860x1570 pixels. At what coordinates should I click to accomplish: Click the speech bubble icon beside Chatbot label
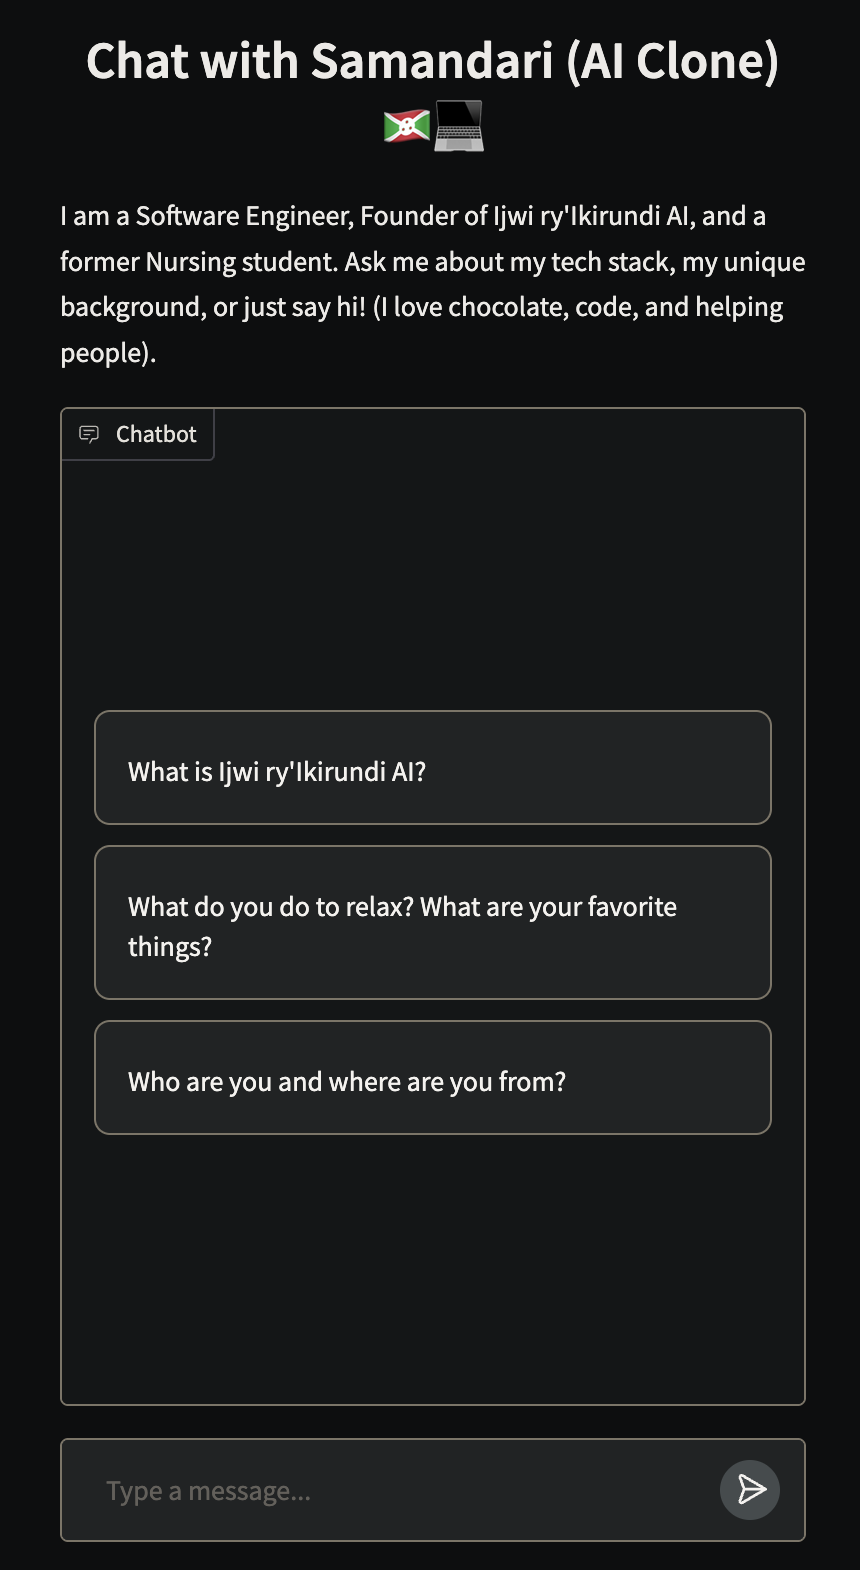pyautogui.click(x=89, y=434)
